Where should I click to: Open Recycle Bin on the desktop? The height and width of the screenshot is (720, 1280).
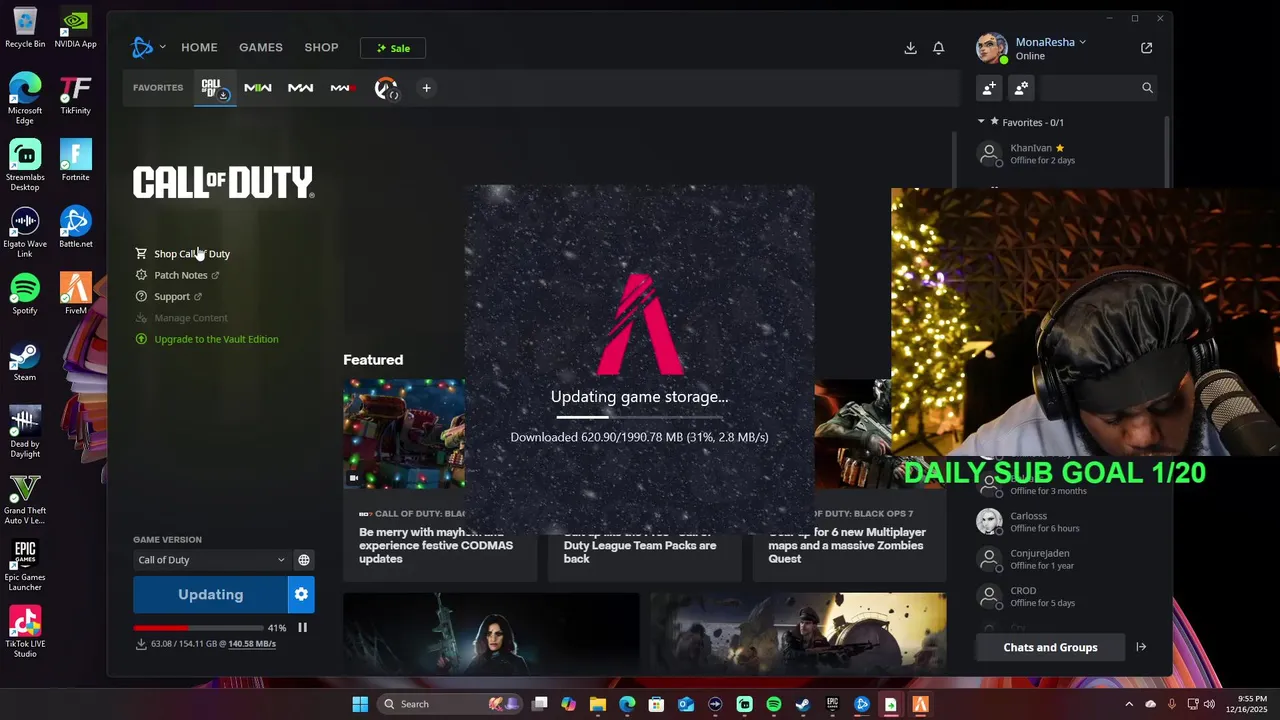click(x=25, y=28)
